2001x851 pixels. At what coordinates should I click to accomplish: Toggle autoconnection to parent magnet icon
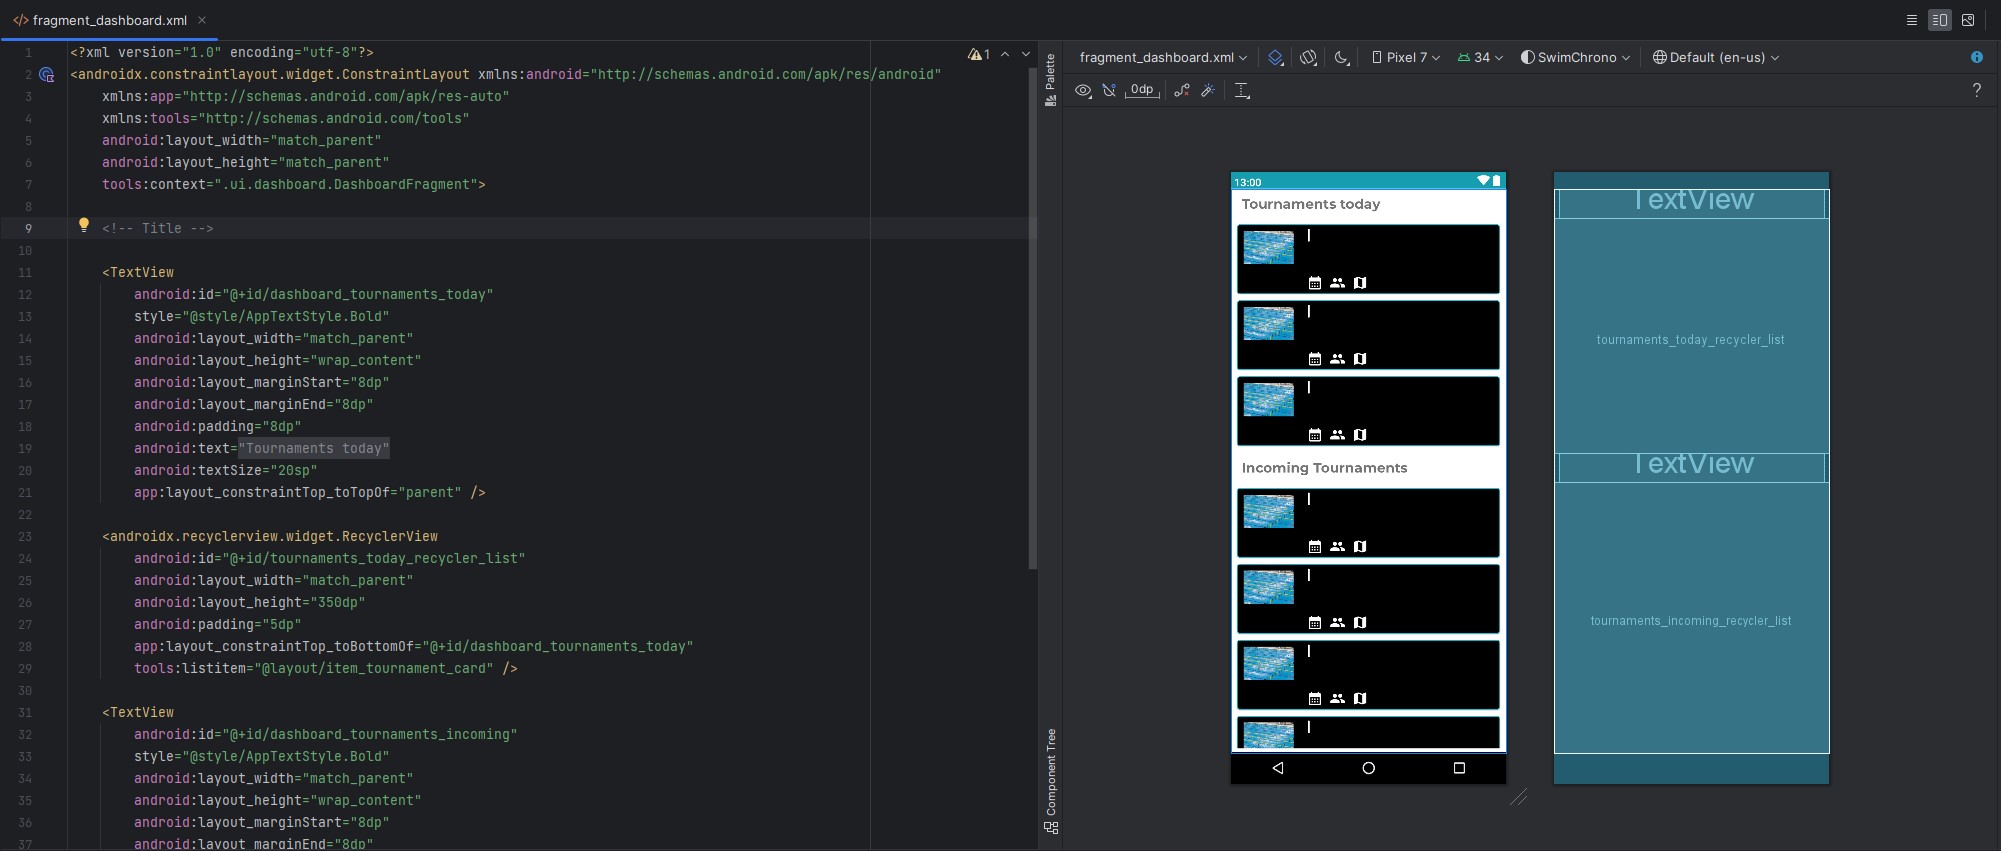click(1109, 90)
